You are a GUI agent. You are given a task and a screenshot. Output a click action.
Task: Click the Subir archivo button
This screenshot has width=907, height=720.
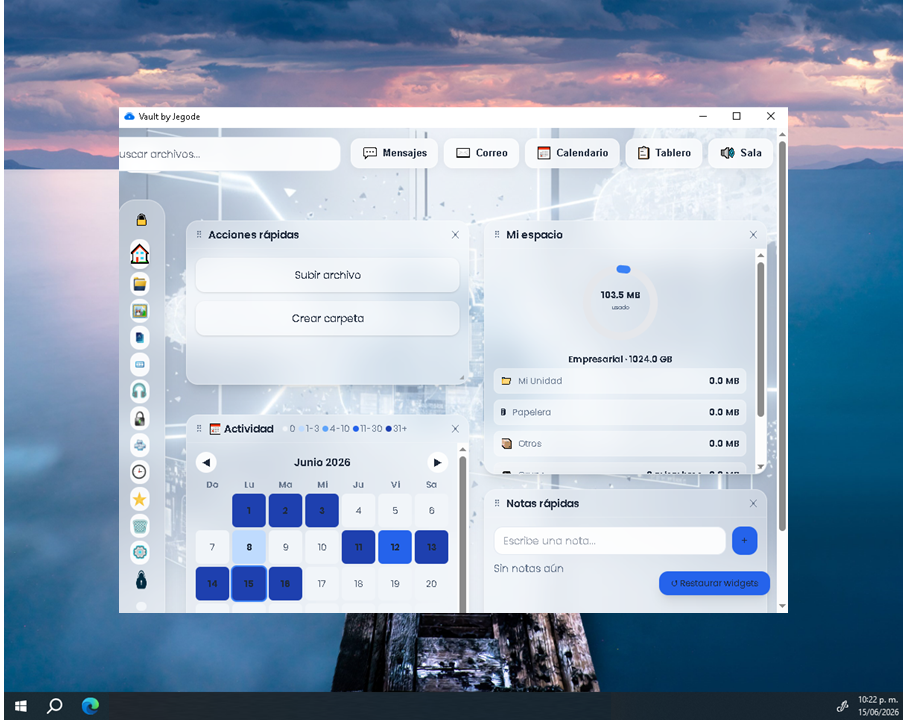click(x=327, y=275)
